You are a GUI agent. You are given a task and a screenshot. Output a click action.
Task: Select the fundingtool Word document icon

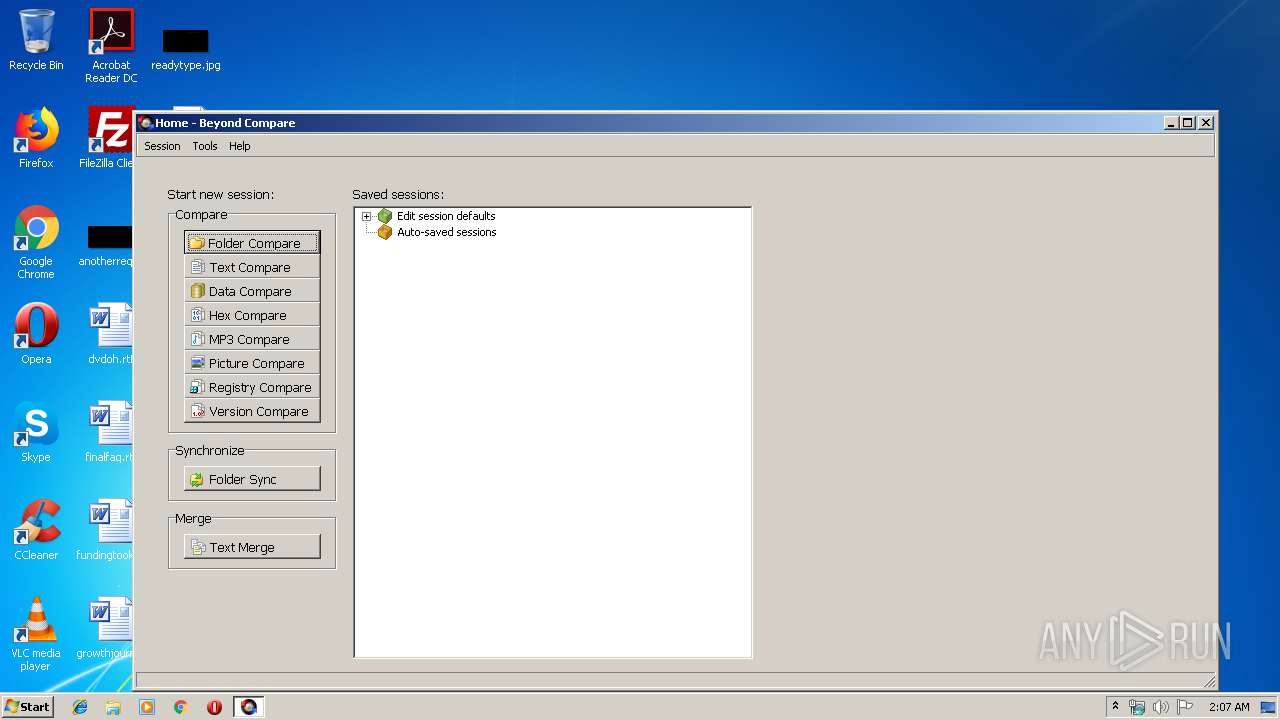click(110, 520)
